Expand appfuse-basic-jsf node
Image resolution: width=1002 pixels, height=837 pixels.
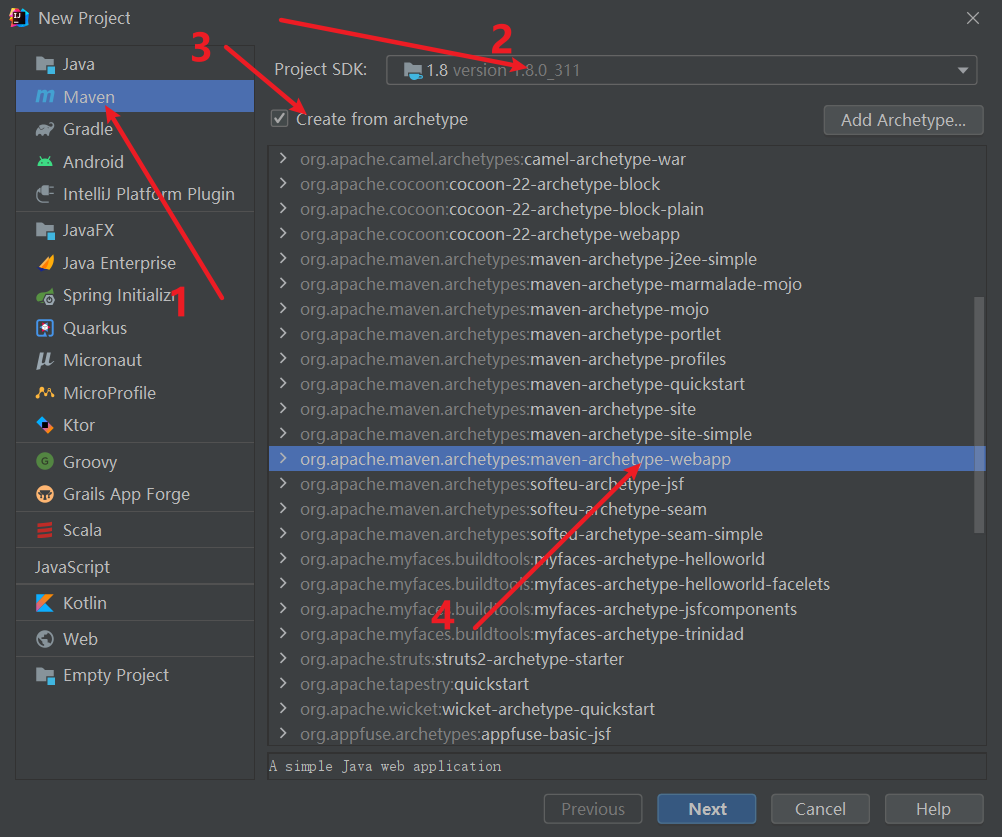pos(283,733)
